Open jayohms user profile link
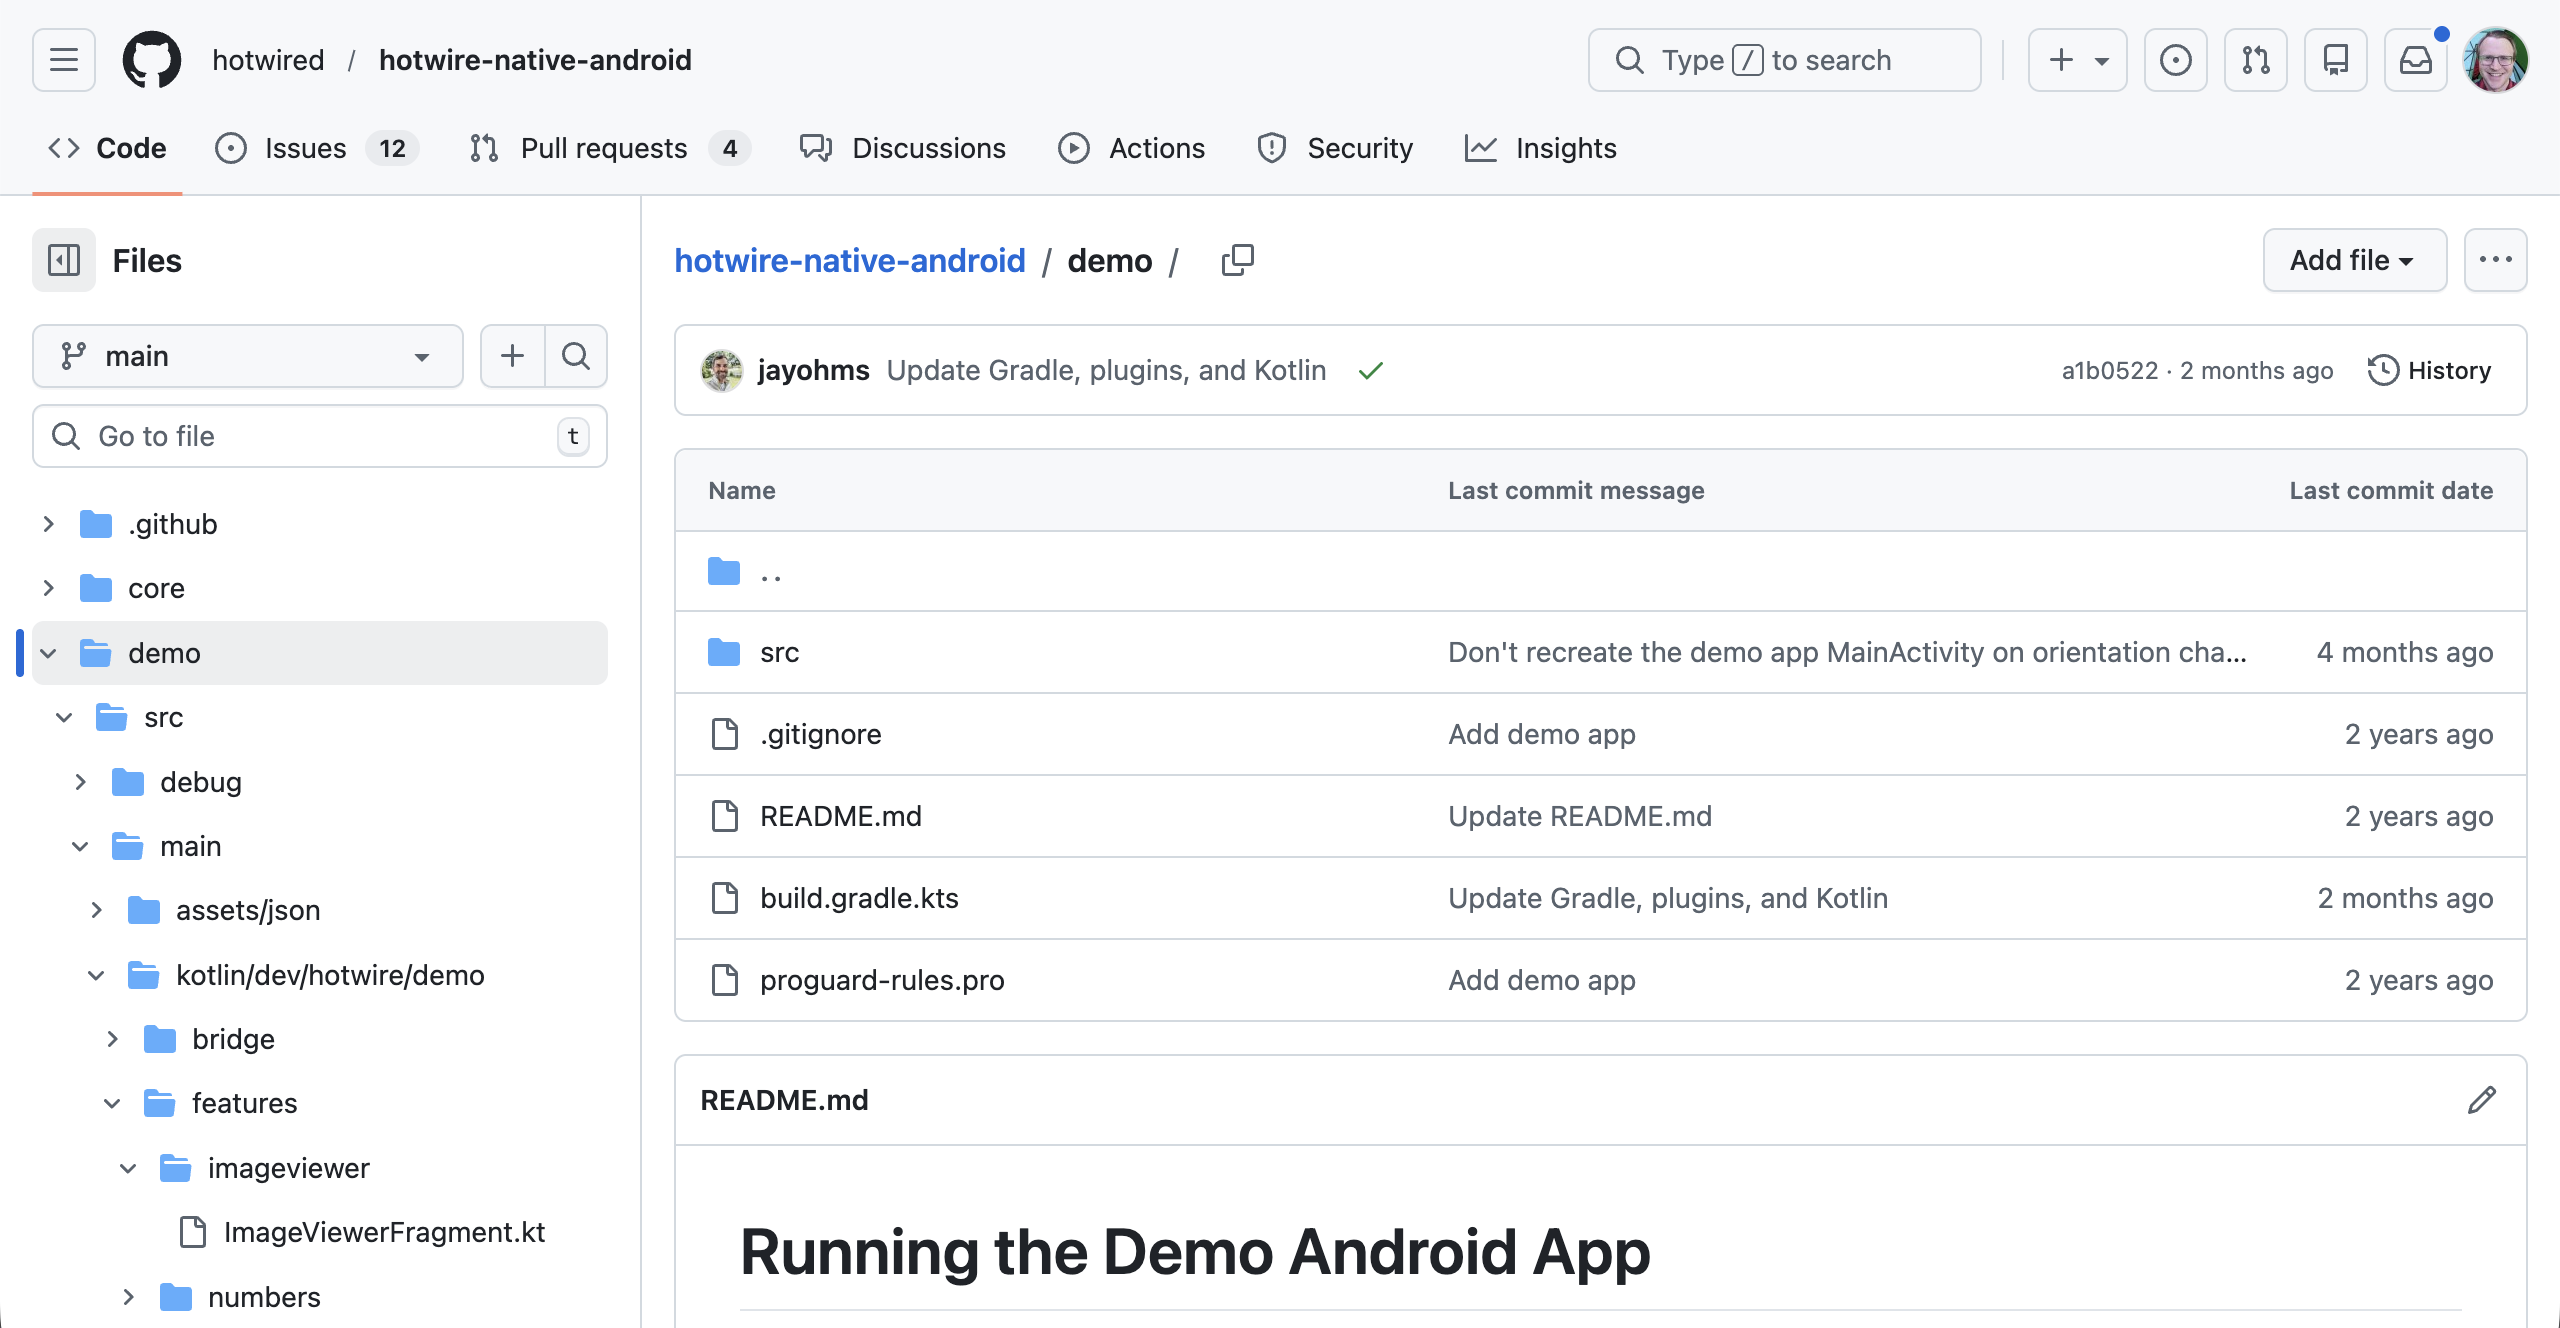 tap(814, 371)
